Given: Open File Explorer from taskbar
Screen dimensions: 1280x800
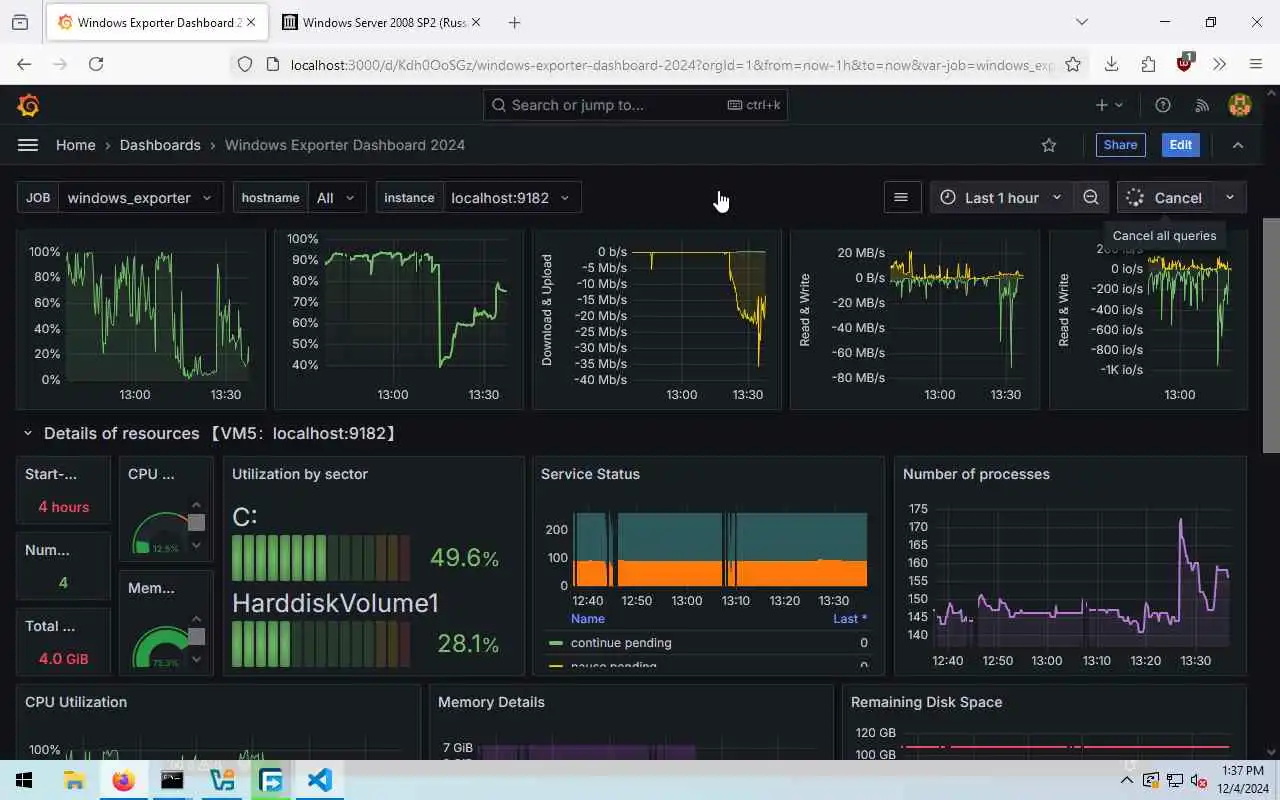Looking at the screenshot, I should pyautogui.click(x=74, y=780).
